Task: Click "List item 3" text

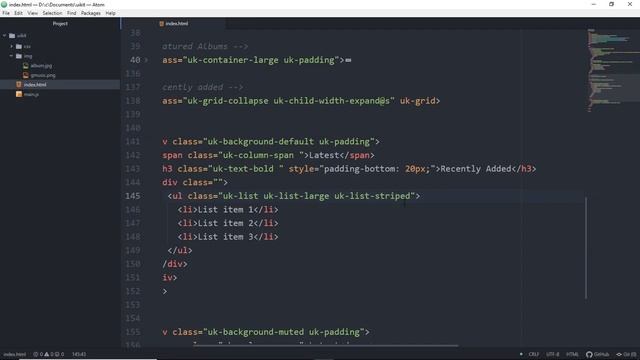Action: [225, 237]
